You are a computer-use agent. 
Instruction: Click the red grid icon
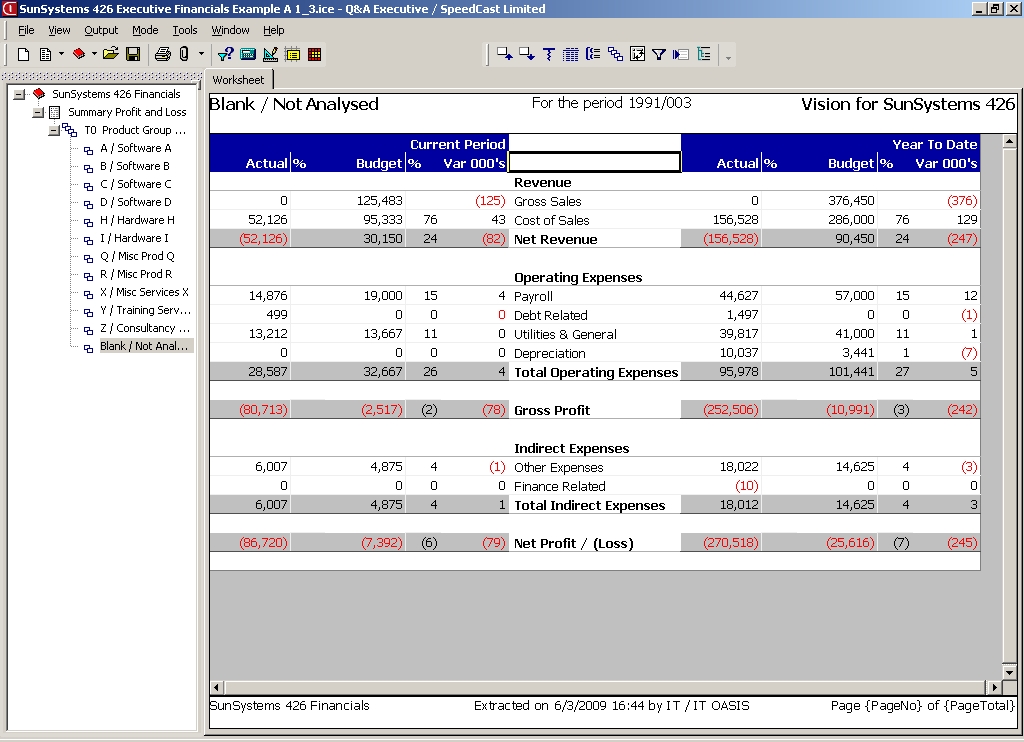[x=315, y=54]
